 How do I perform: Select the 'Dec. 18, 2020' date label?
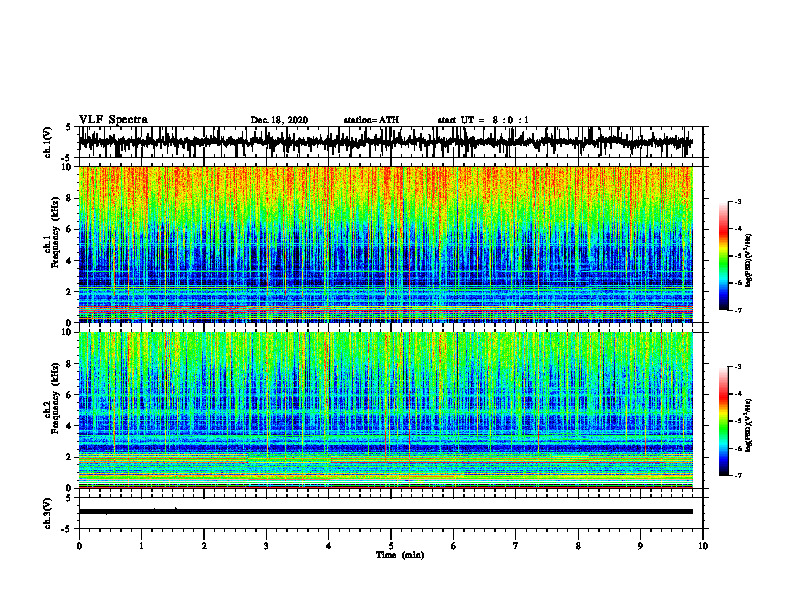279,120
